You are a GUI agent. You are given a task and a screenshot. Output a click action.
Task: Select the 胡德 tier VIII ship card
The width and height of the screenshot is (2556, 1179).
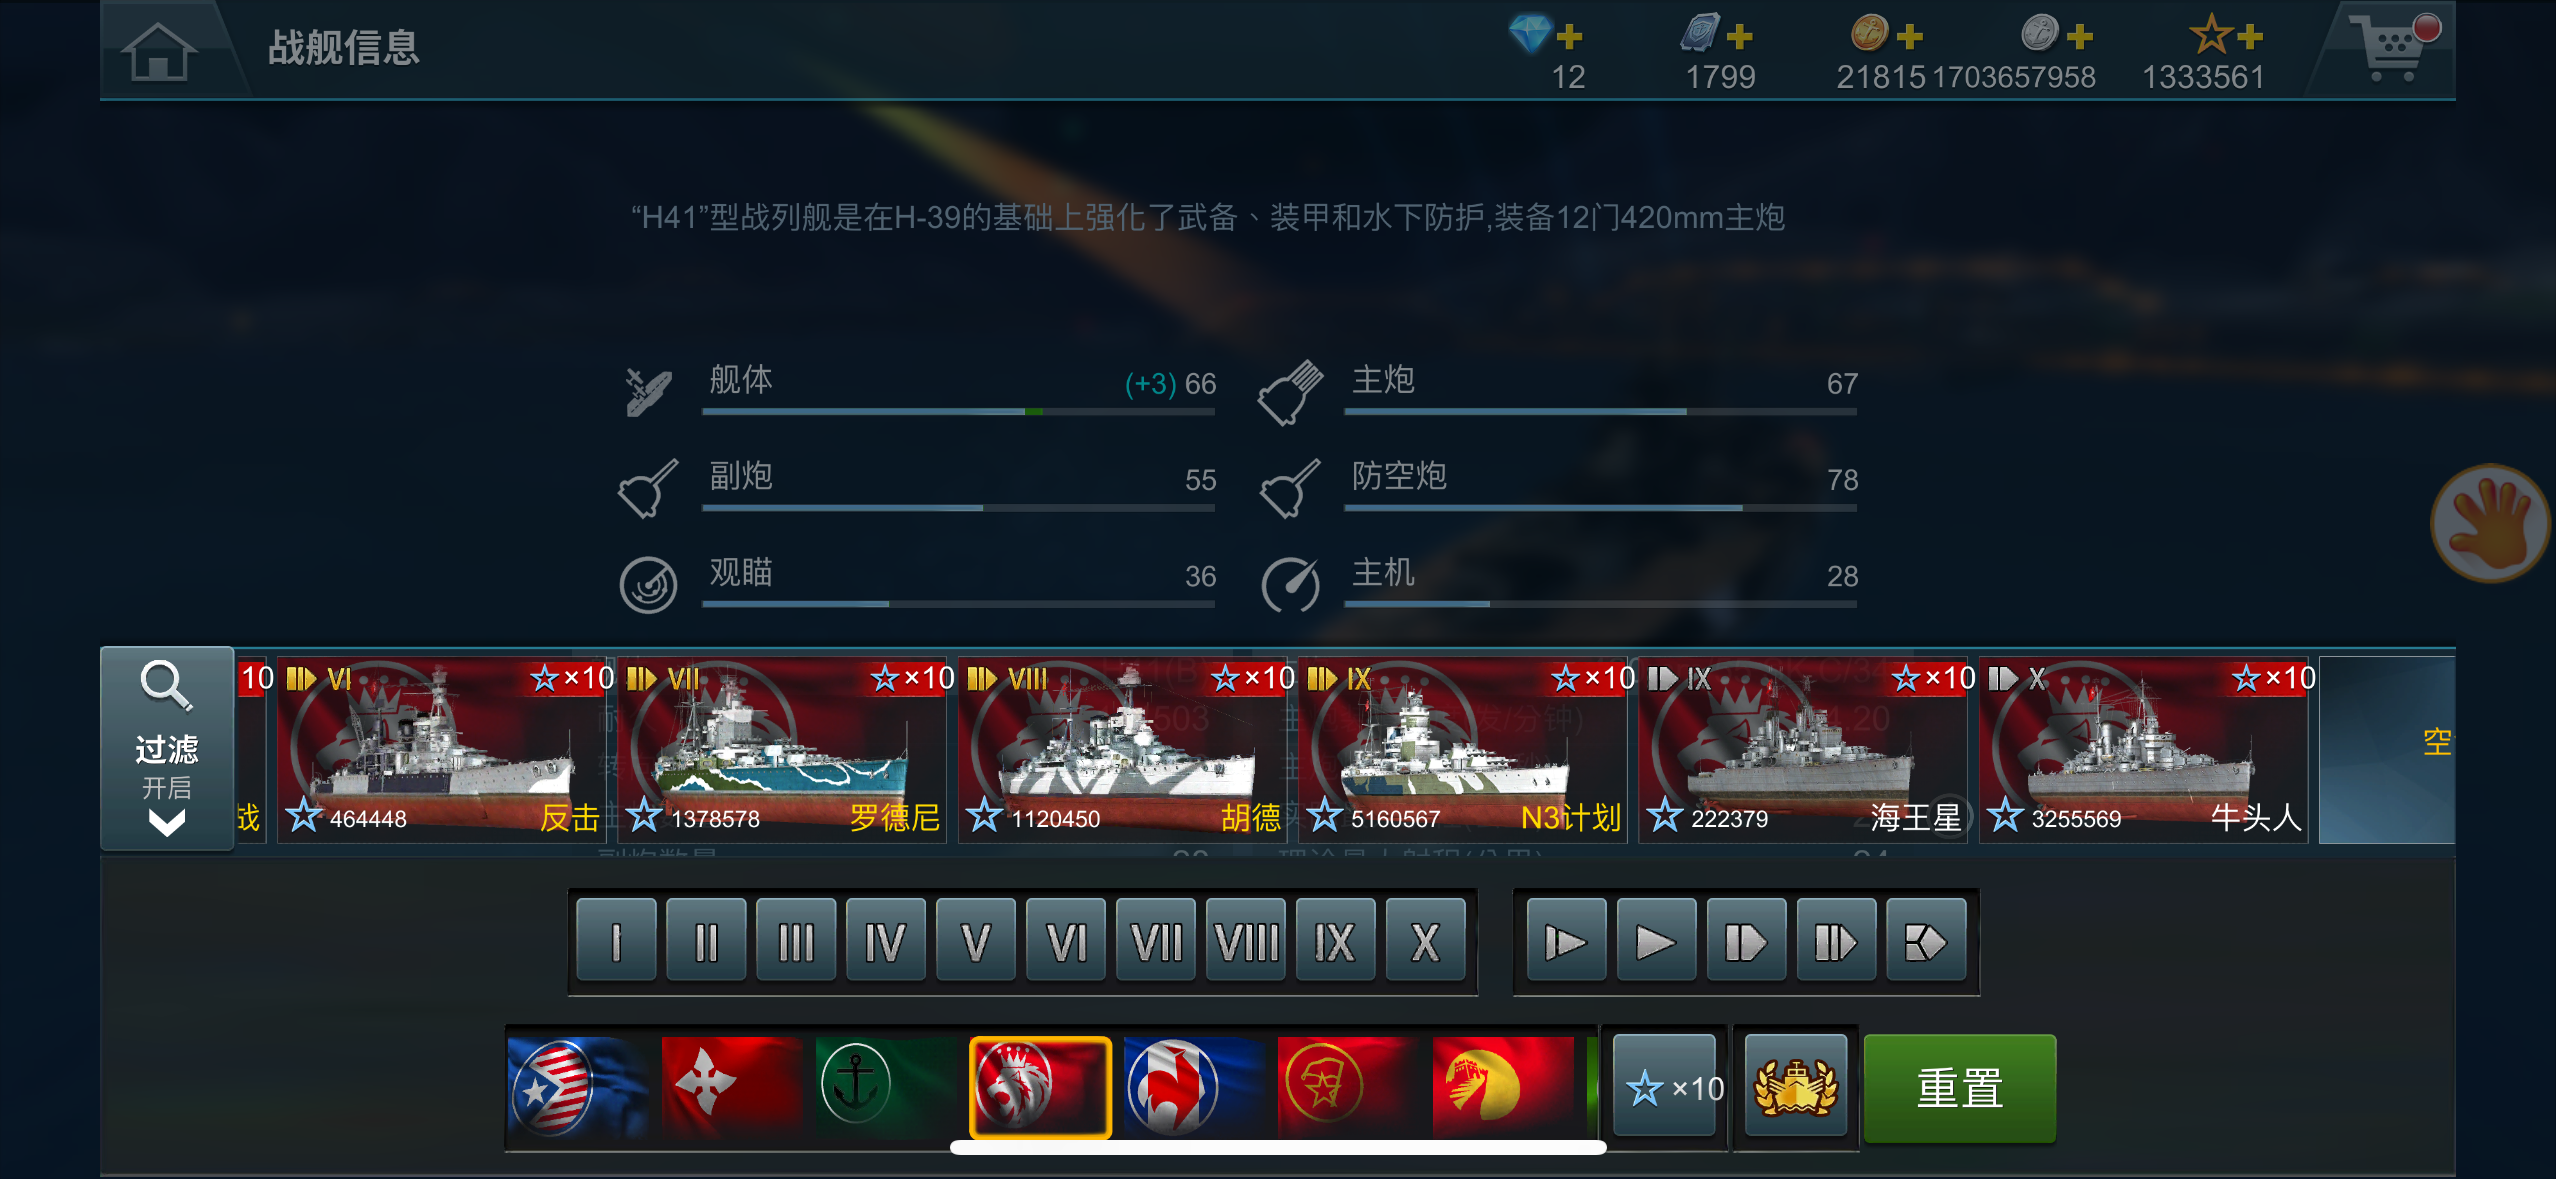pyautogui.click(x=1122, y=749)
